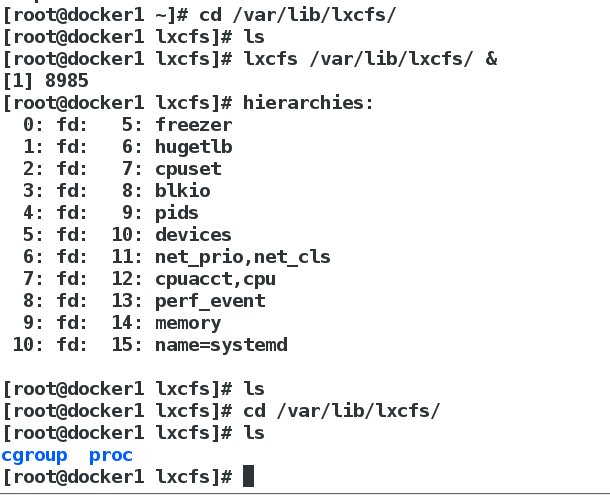610x495 pixels.
Task: Click the word freezer in hierarchies
Action: click(x=193, y=125)
